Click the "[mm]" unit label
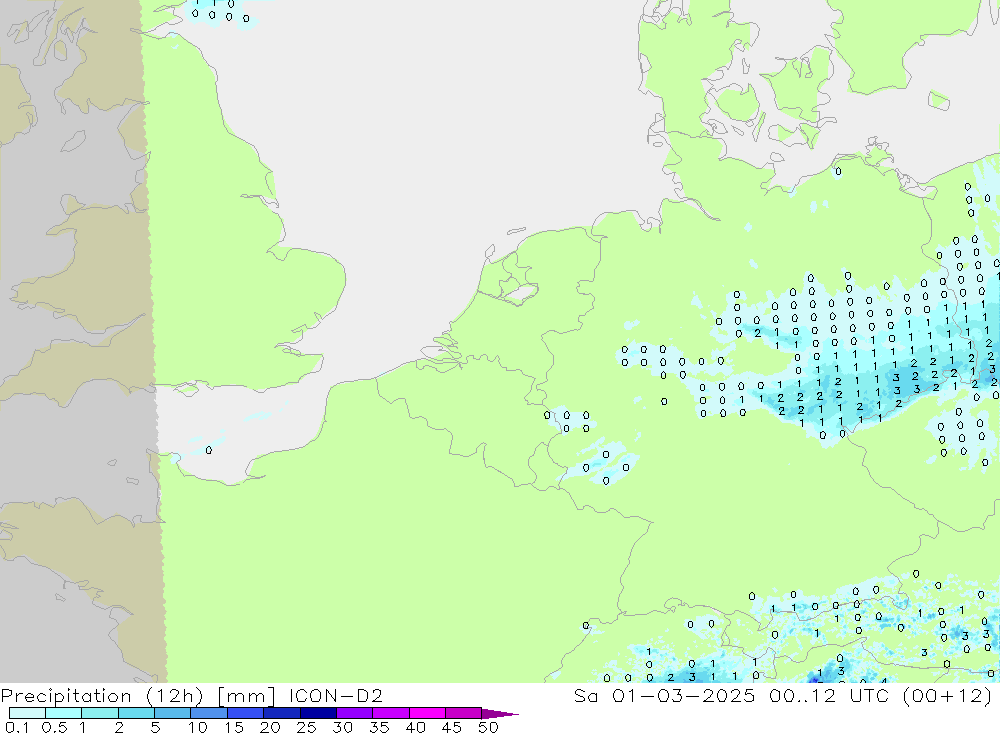The image size is (1000, 733). click(246, 696)
